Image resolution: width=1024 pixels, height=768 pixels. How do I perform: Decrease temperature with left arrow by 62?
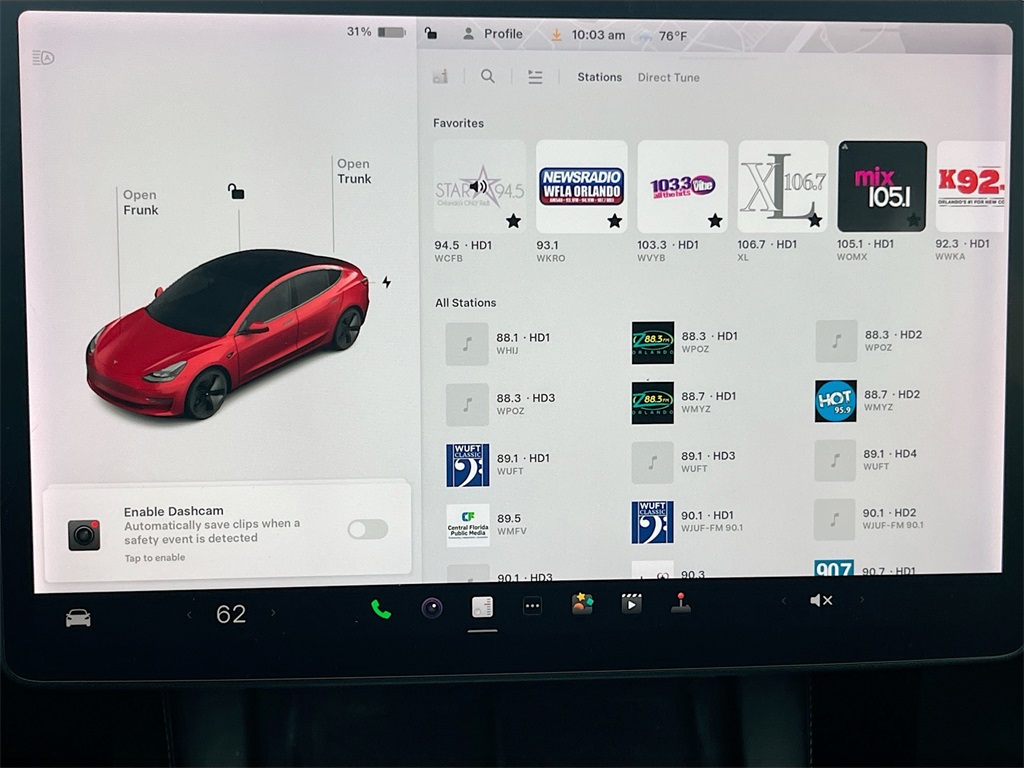(x=190, y=614)
